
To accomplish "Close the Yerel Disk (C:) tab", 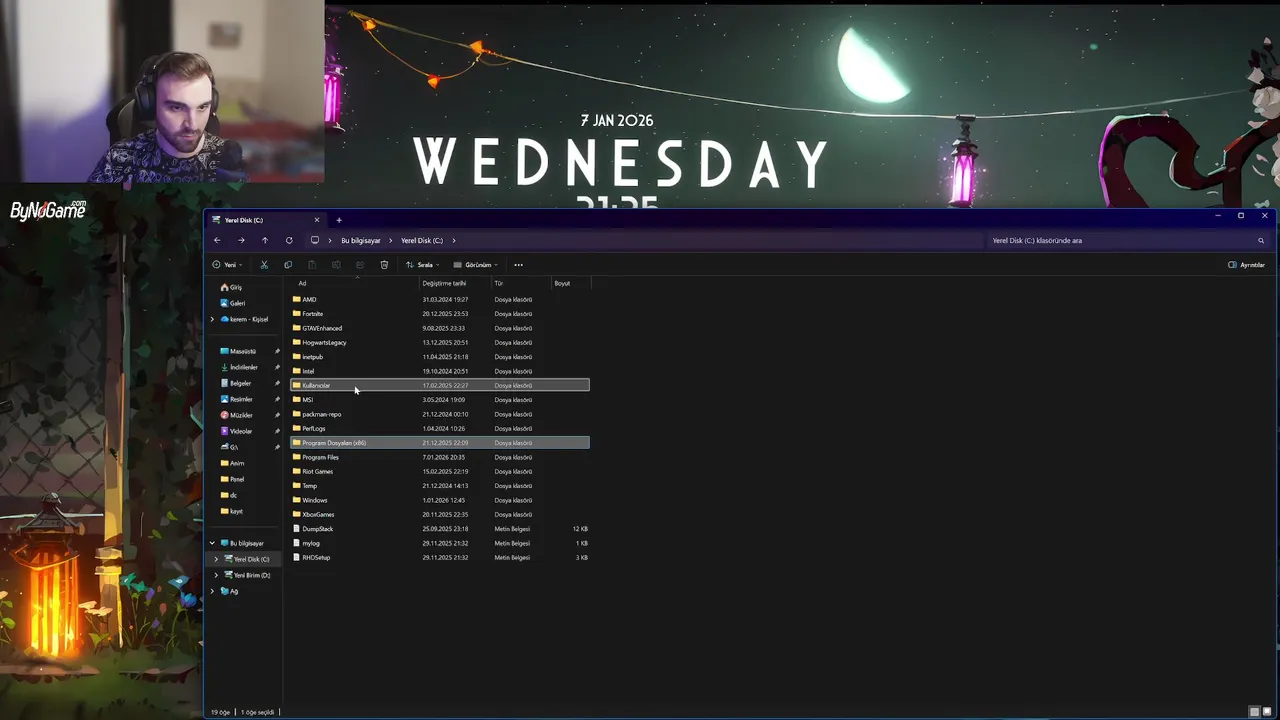I will [317, 220].
